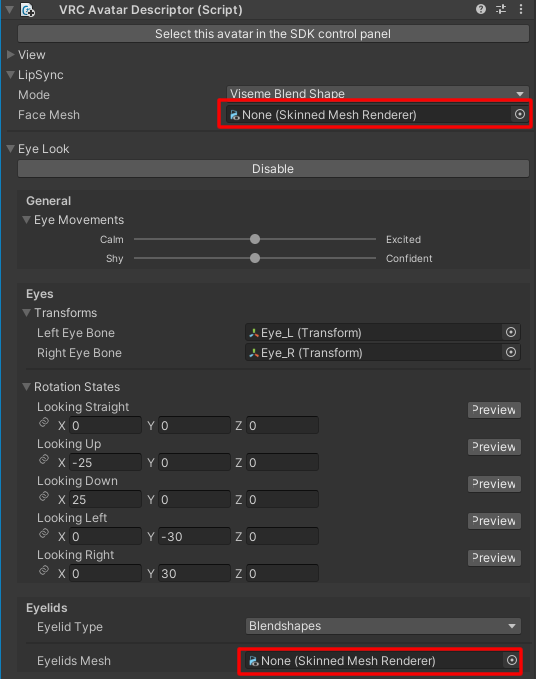Open component help reference icon
This screenshot has width=536, height=679.
[481, 9]
